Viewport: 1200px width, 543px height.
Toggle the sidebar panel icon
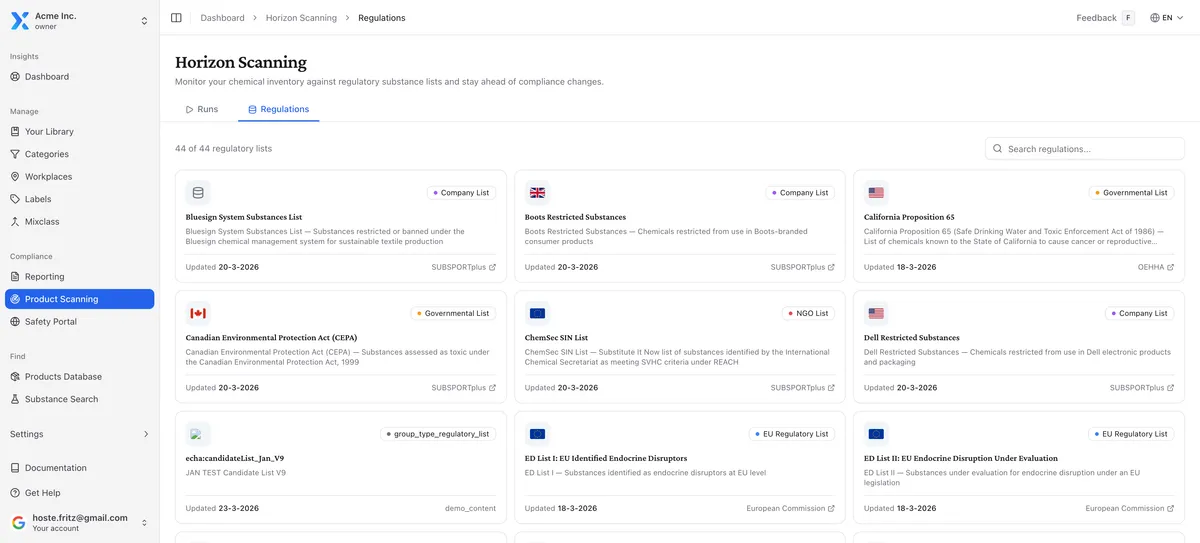[176, 18]
